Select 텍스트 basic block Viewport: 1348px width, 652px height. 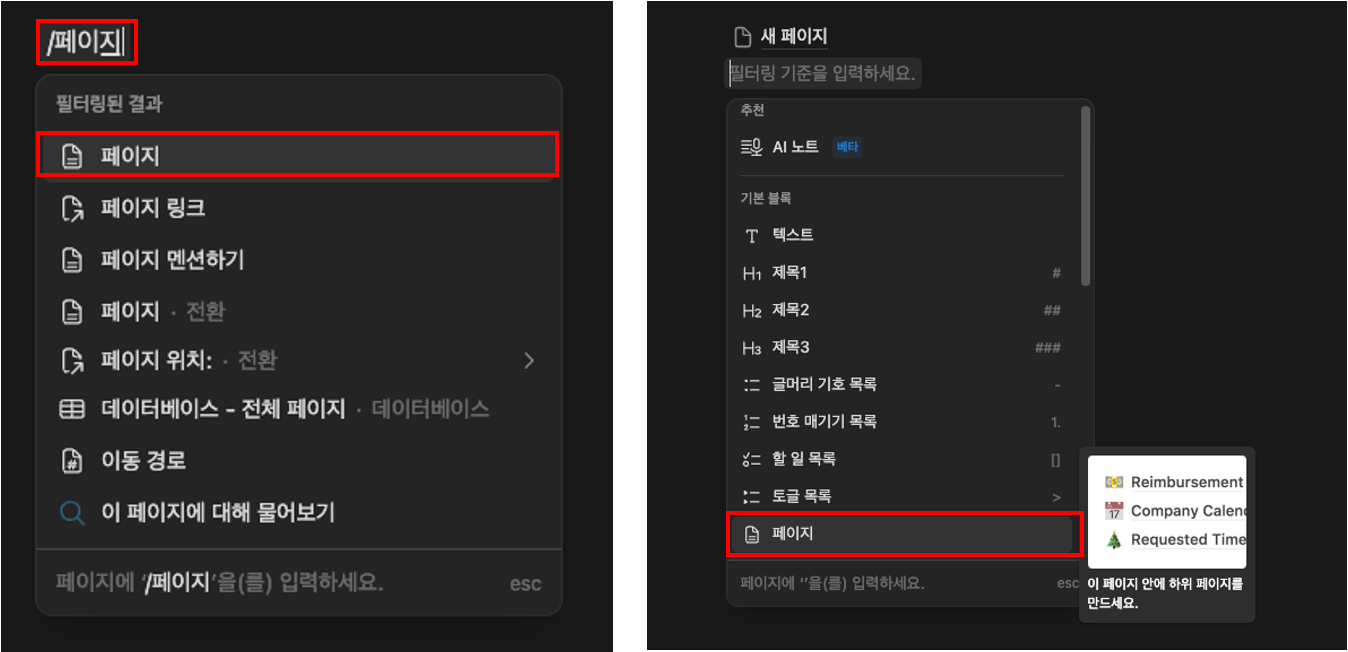point(900,235)
